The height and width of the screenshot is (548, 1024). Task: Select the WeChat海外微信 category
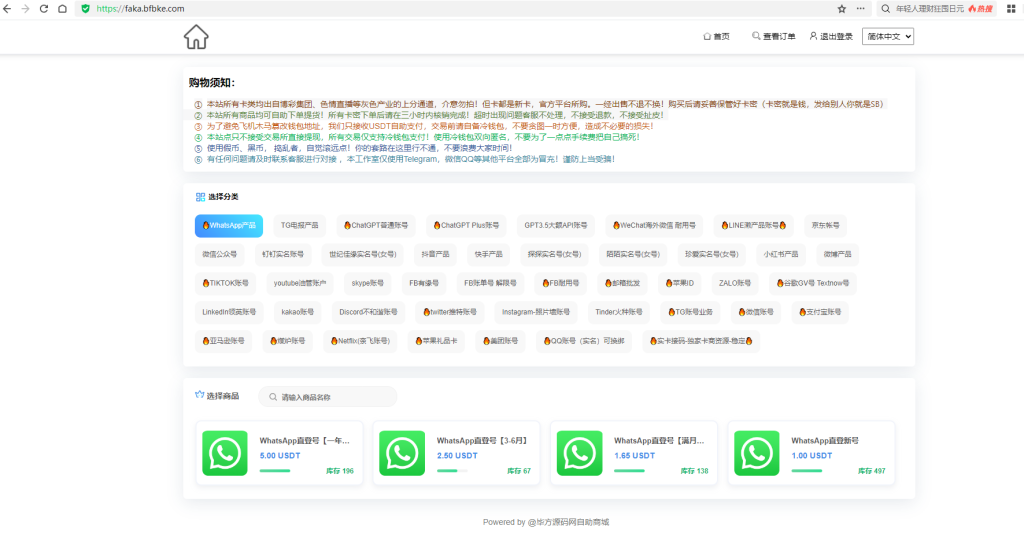(x=654, y=225)
